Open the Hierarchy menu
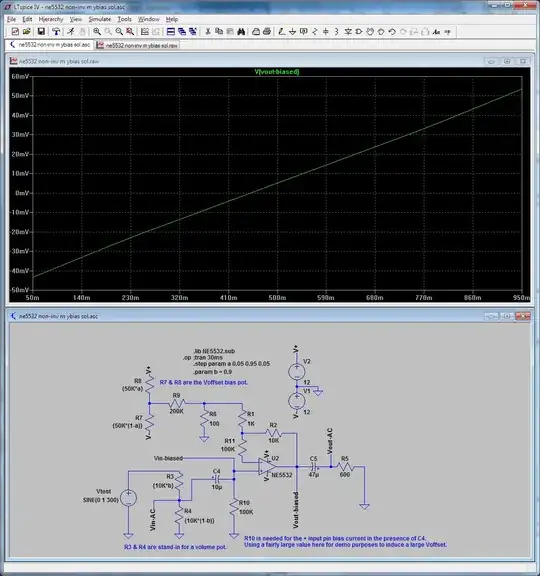The height and width of the screenshot is (576, 540). (51, 19)
